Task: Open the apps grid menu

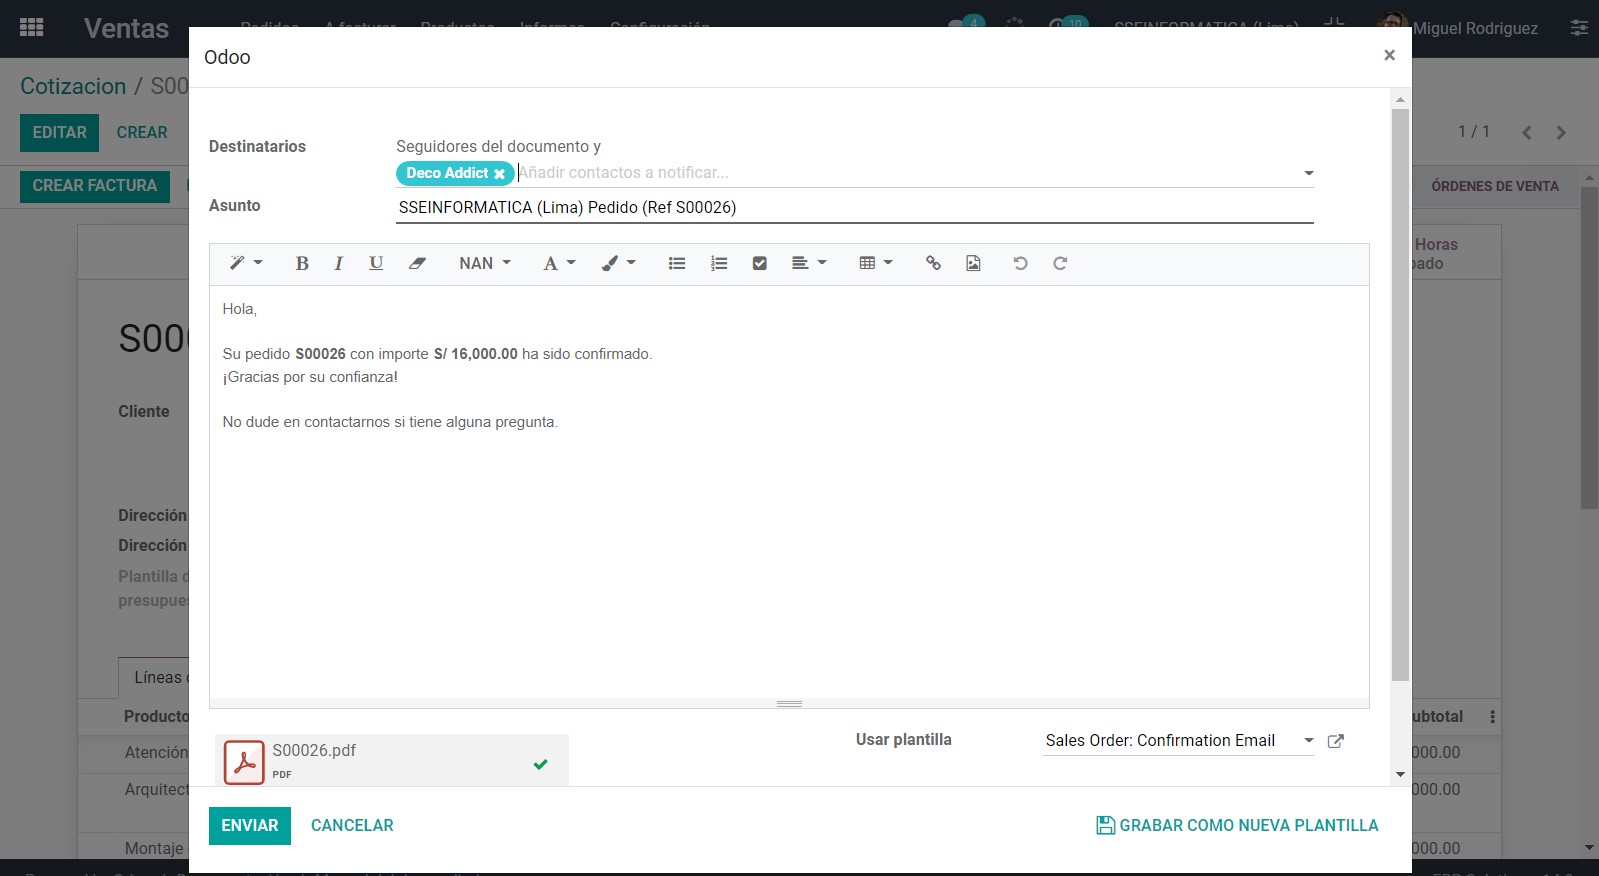Action: [31, 28]
